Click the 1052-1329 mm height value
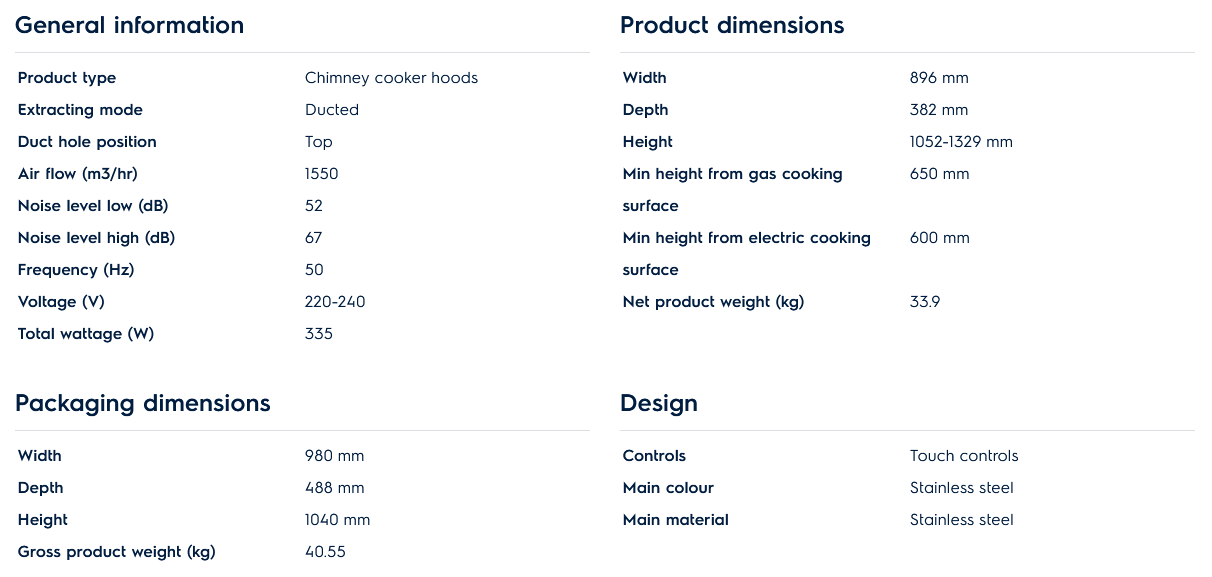1212x577 pixels. point(961,142)
